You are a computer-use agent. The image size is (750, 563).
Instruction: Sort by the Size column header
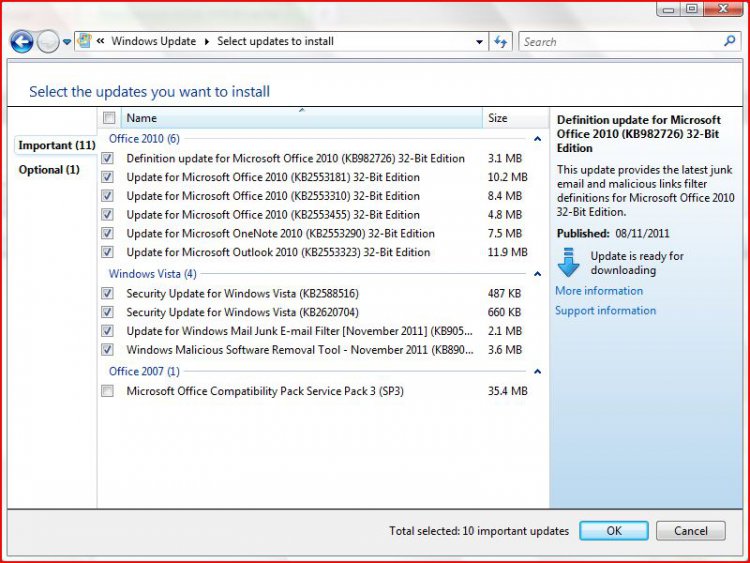515,118
